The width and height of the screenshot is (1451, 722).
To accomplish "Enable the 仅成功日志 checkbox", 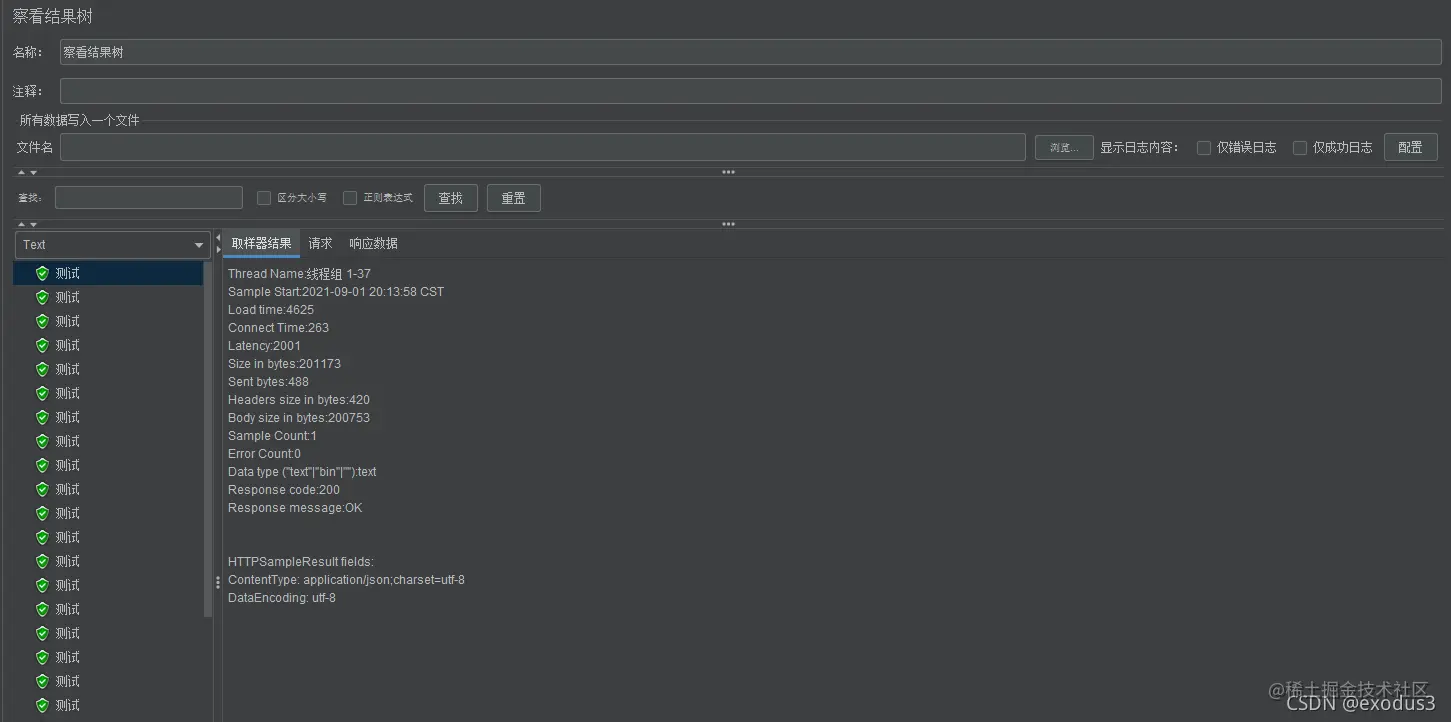I will [x=1300, y=148].
